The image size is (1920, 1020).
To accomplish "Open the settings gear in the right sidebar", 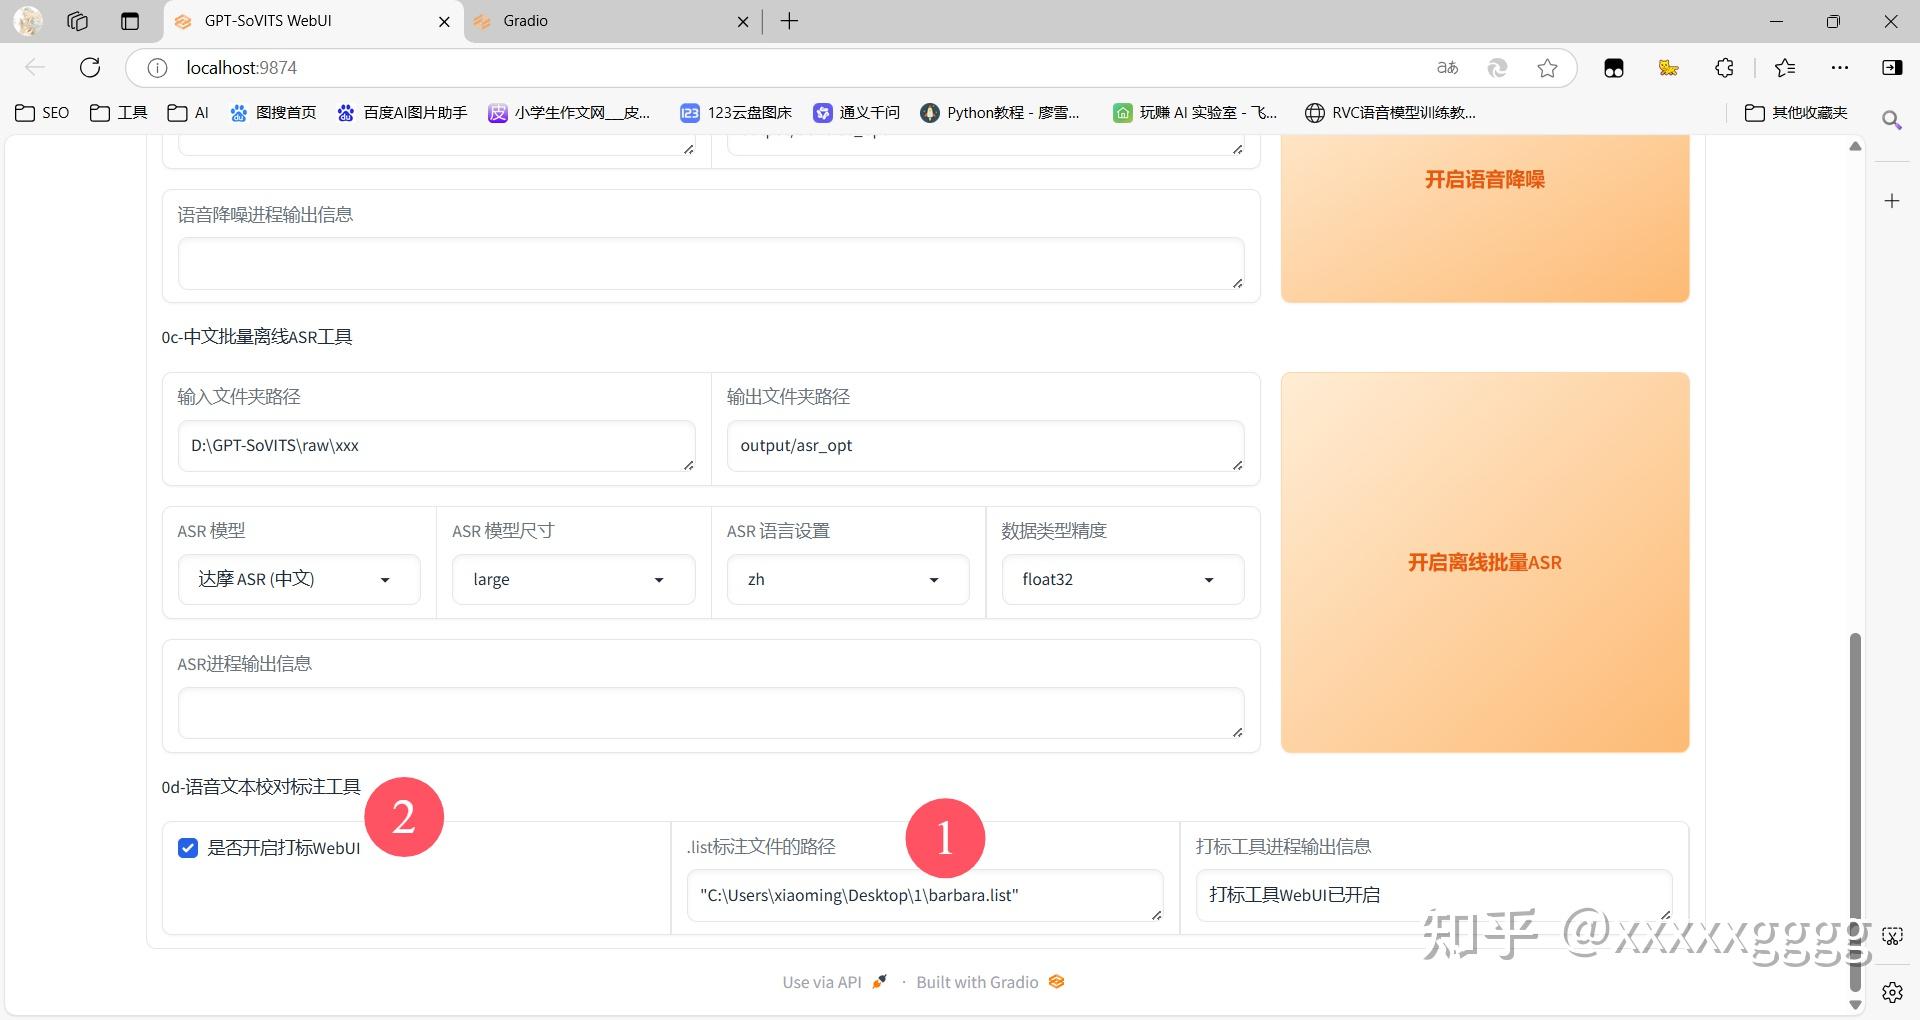I will click(x=1893, y=992).
